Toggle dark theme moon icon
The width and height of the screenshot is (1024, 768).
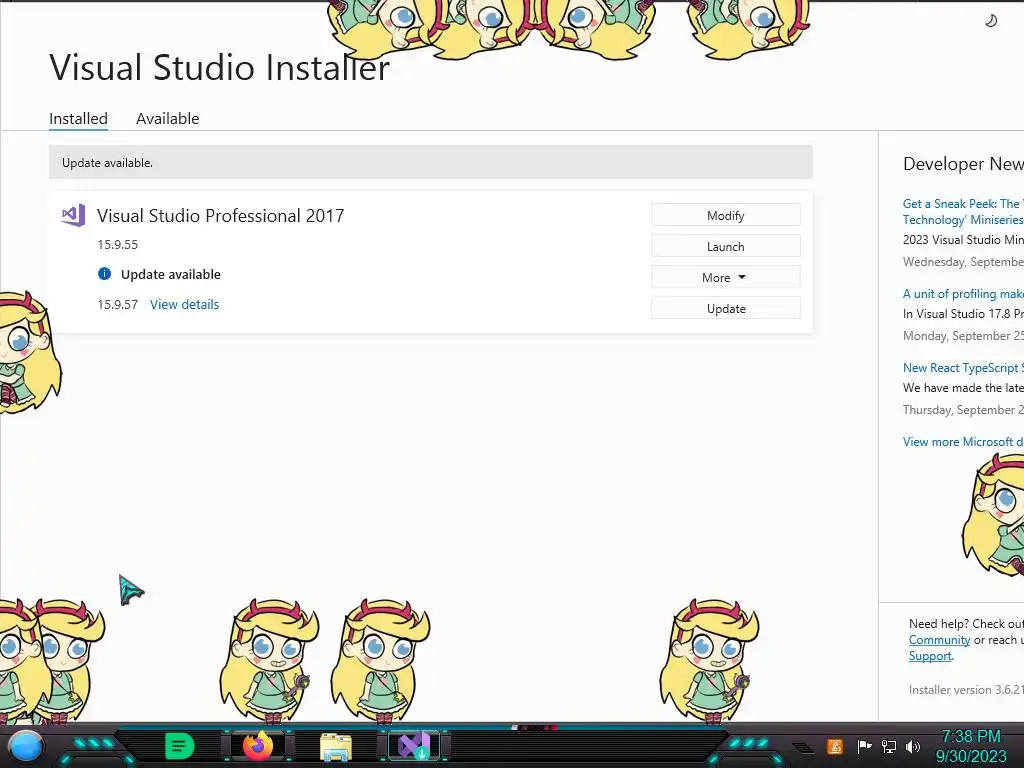991,21
